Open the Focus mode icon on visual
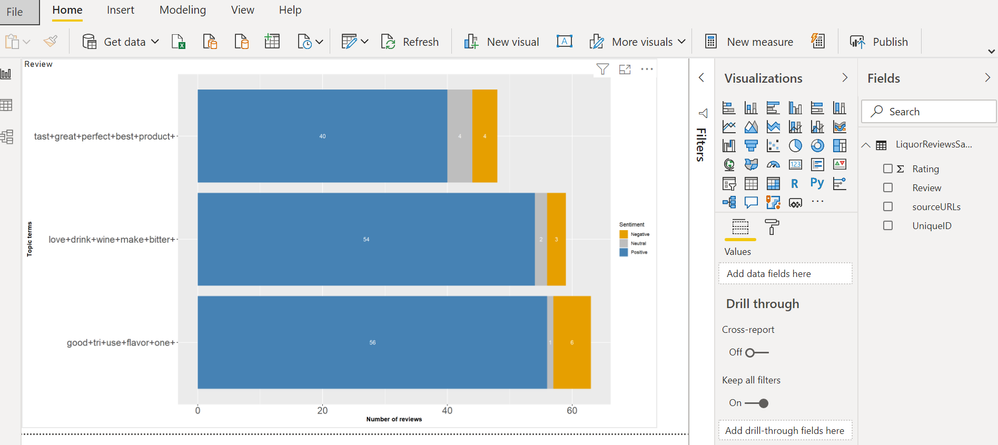The image size is (998, 445). (625, 69)
